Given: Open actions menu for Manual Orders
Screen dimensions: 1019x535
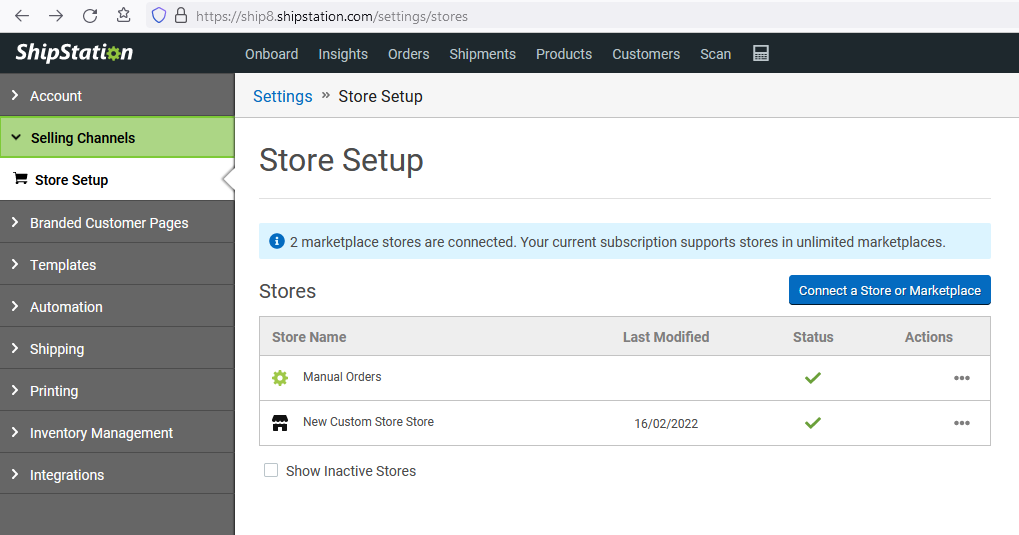Looking at the screenshot, I should 961,378.
